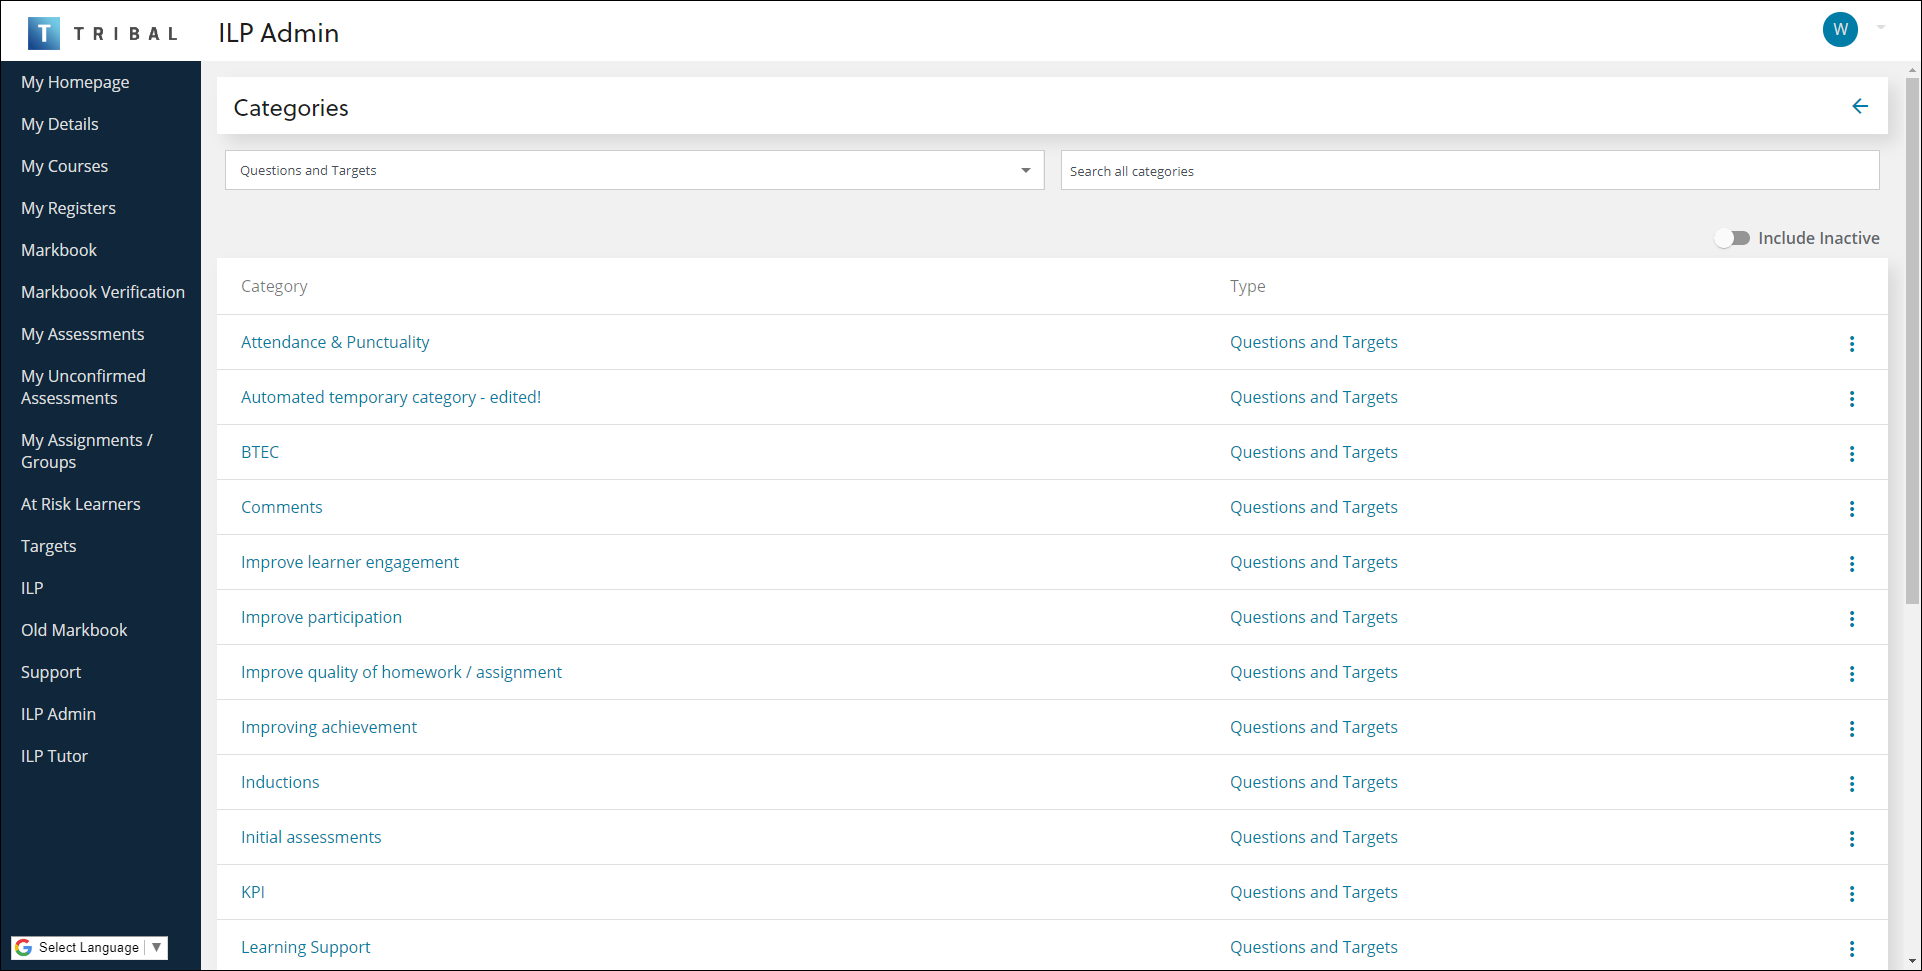Click the Category column header

(274, 286)
